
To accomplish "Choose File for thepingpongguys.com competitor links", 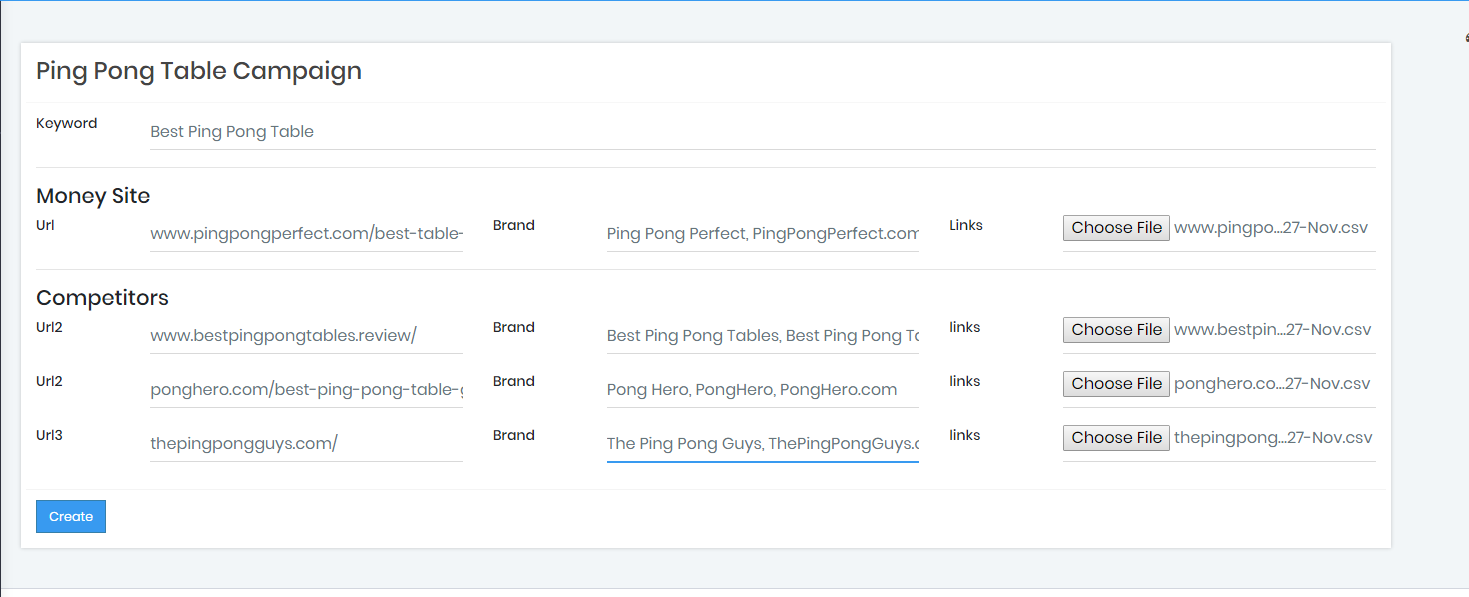I will 1116,438.
